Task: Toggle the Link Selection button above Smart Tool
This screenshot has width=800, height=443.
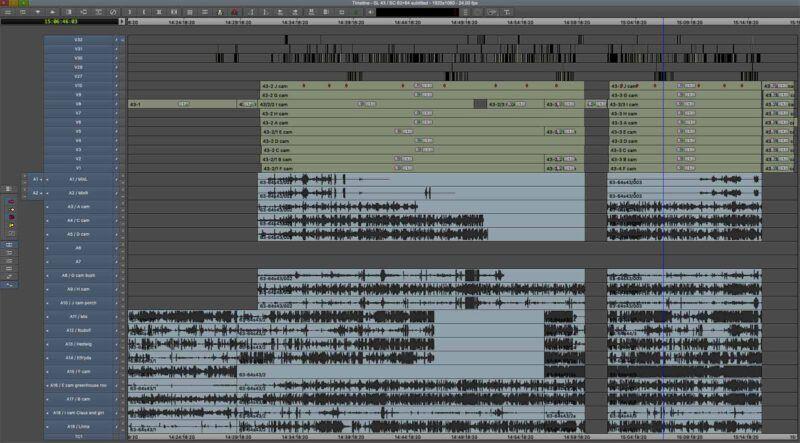Action: 9,189
